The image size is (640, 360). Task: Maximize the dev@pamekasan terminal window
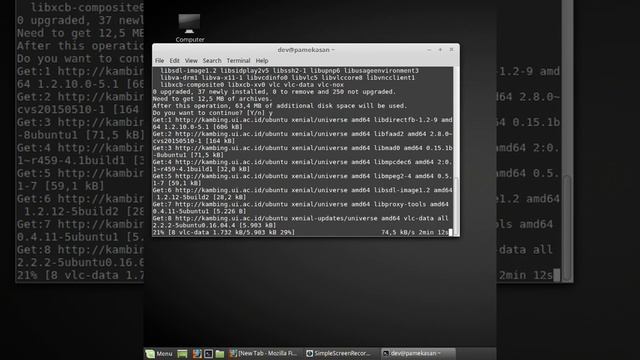click(440, 49)
